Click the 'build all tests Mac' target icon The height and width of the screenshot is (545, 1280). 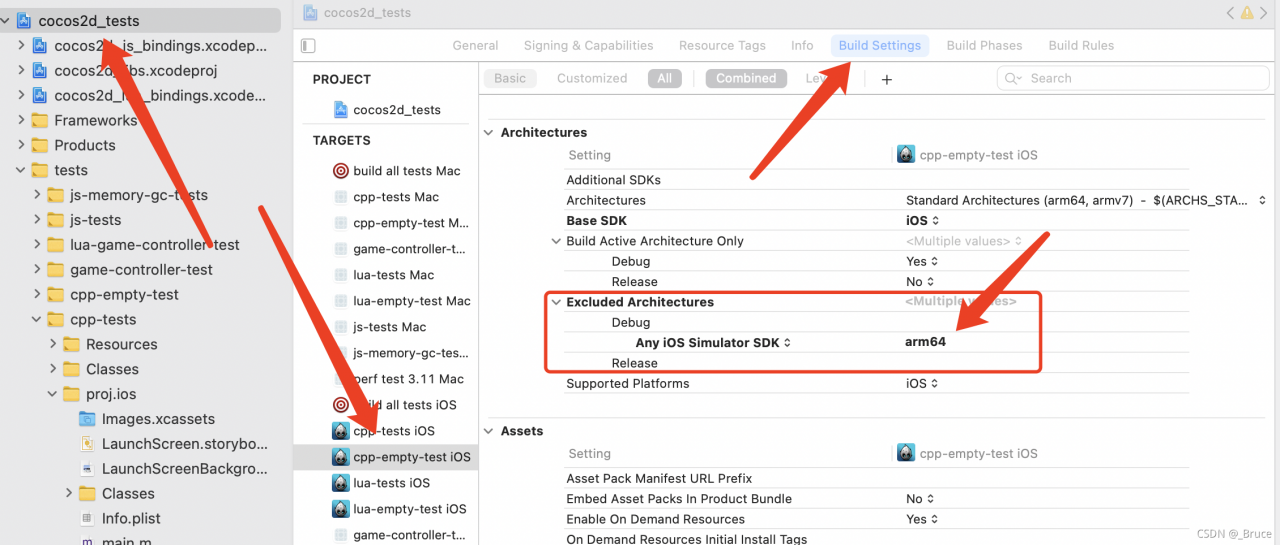(341, 171)
